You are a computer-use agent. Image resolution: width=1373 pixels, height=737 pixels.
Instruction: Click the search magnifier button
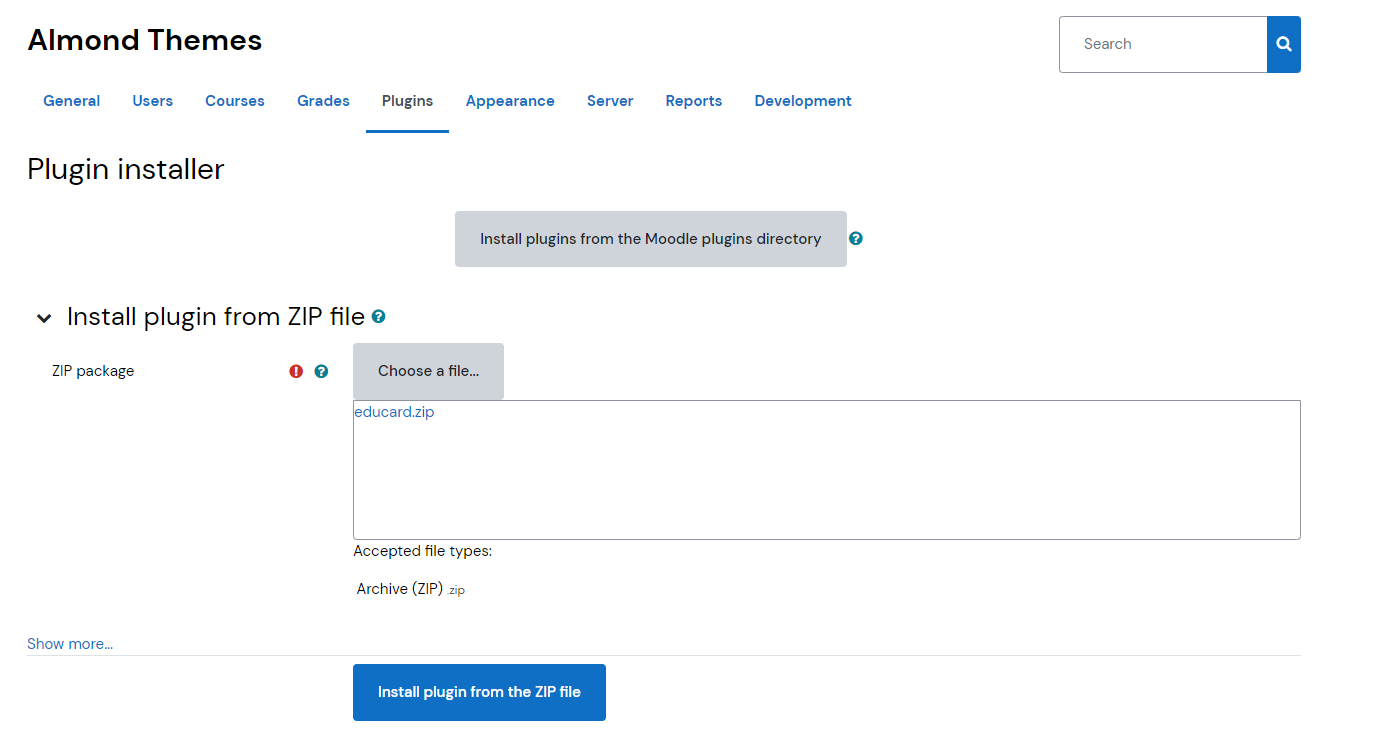(1283, 44)
